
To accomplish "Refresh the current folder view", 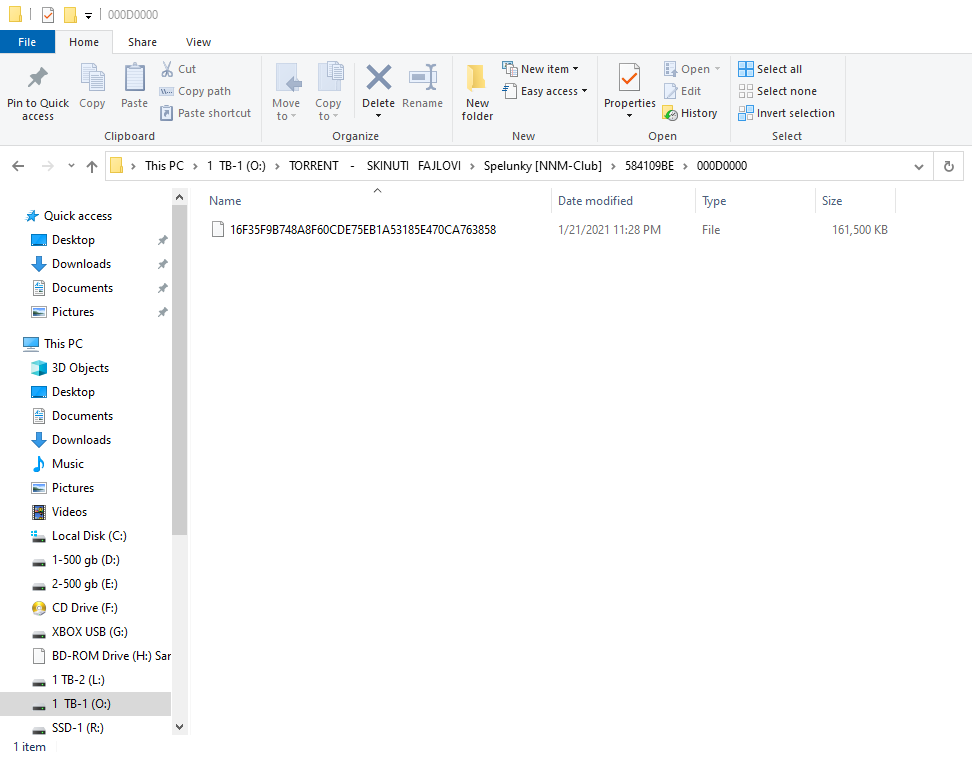I will 948,166.
